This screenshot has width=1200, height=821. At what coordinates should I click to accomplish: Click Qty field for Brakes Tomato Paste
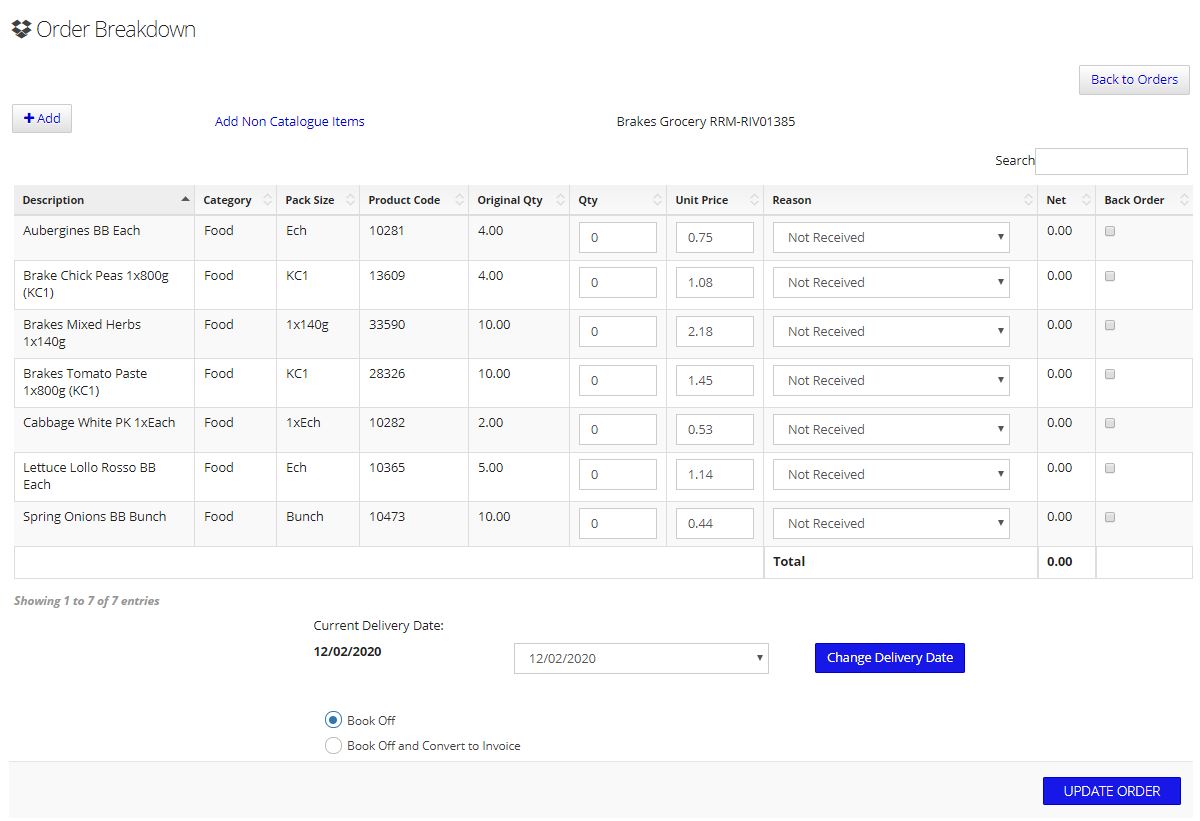(x=618, y=381)
